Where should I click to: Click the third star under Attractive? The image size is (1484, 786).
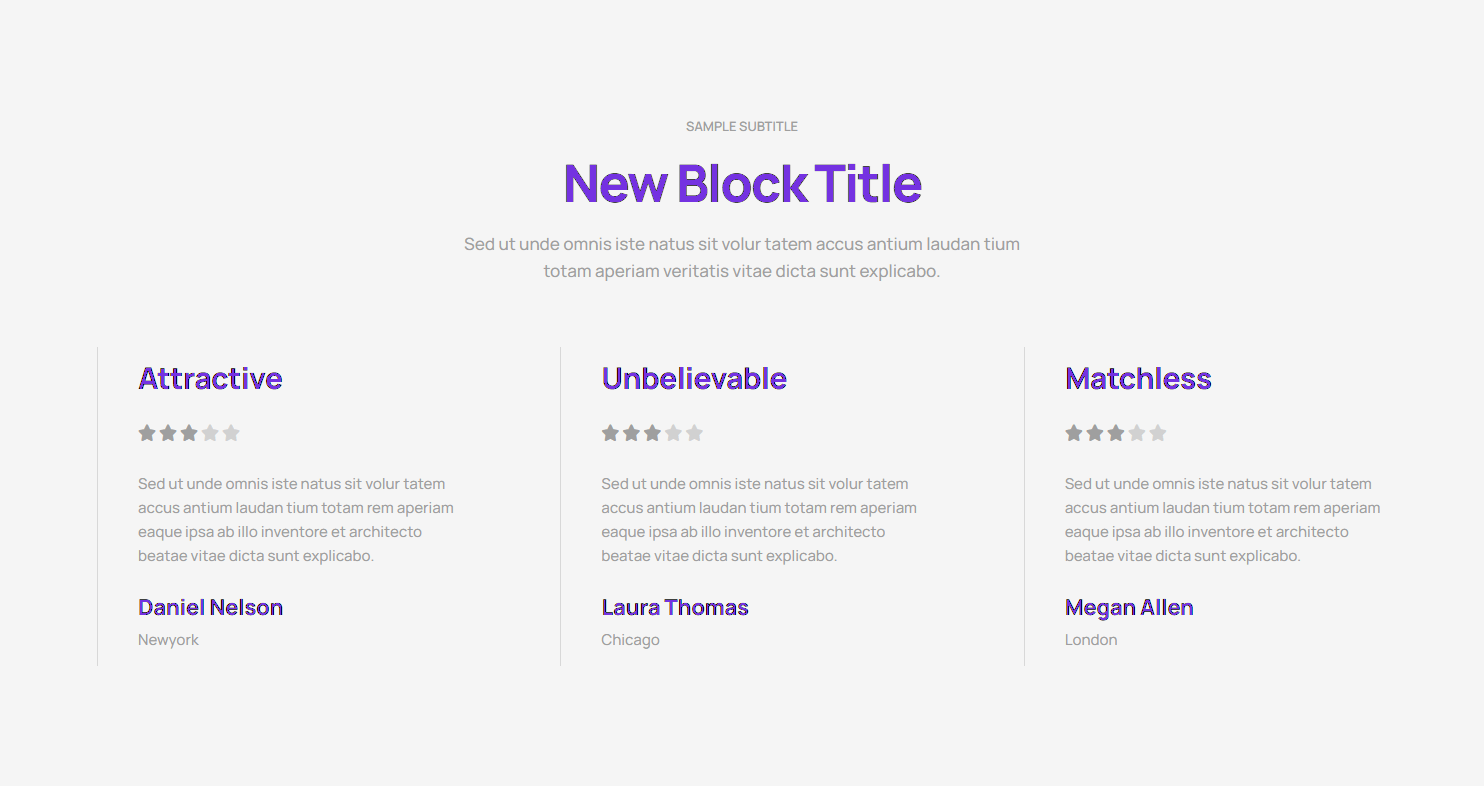[189, 433]
